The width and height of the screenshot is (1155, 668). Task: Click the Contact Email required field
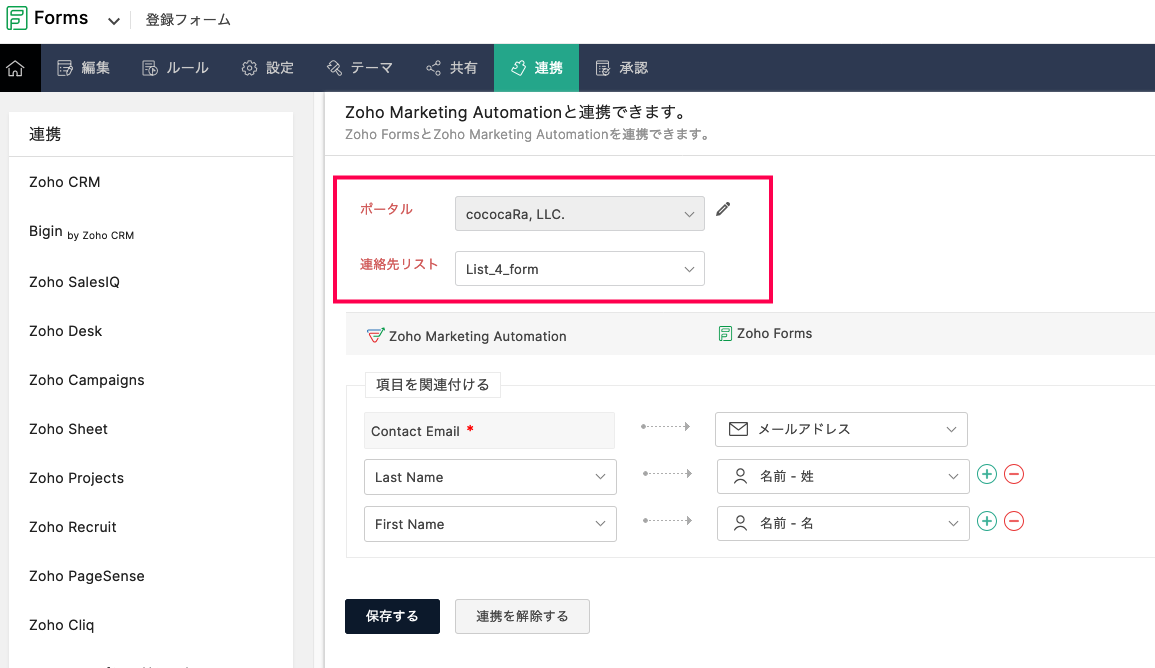coord(489,431)
